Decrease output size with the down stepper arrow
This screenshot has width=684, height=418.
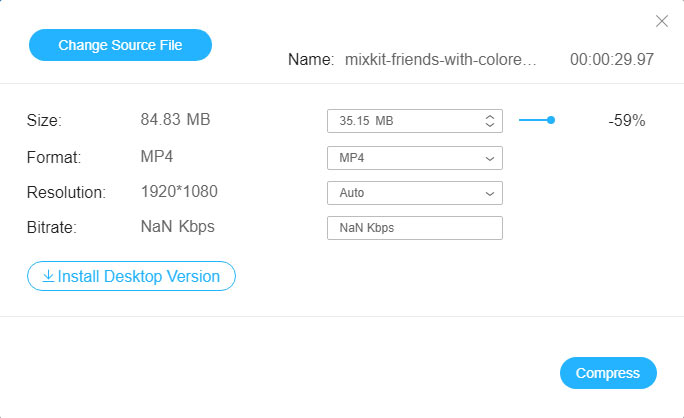pos(490,125)
